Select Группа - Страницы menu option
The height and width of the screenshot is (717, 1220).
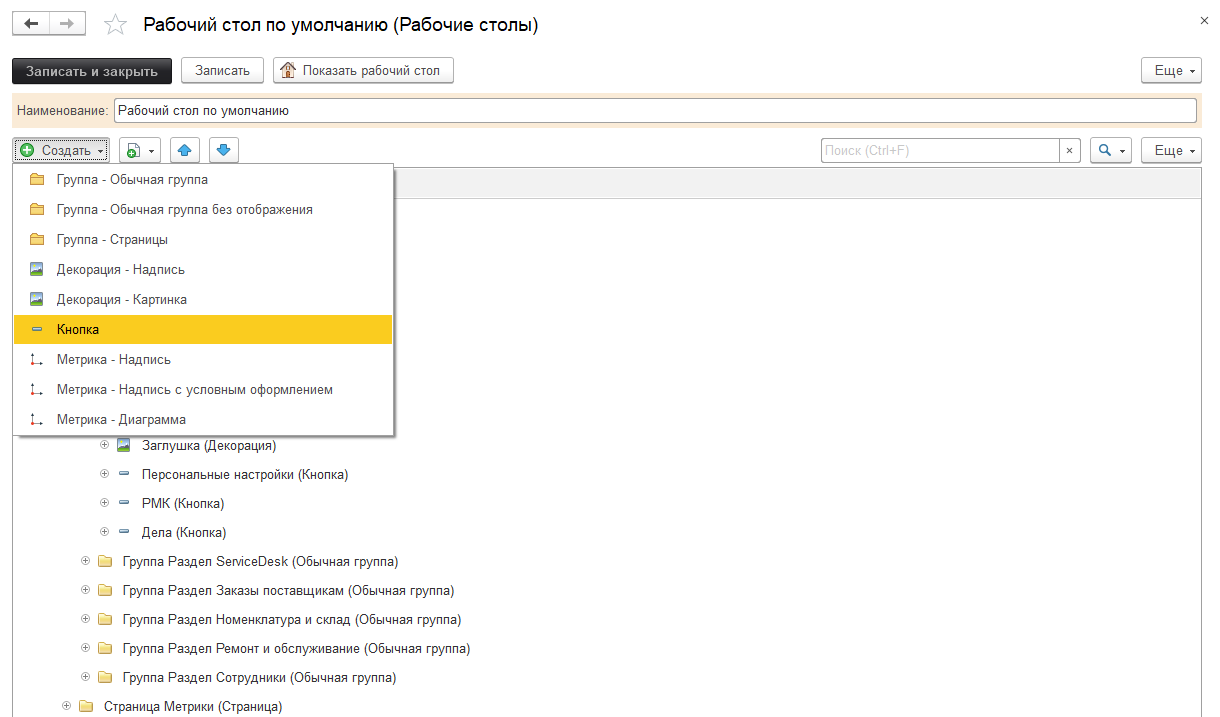(x=112, y=239)
